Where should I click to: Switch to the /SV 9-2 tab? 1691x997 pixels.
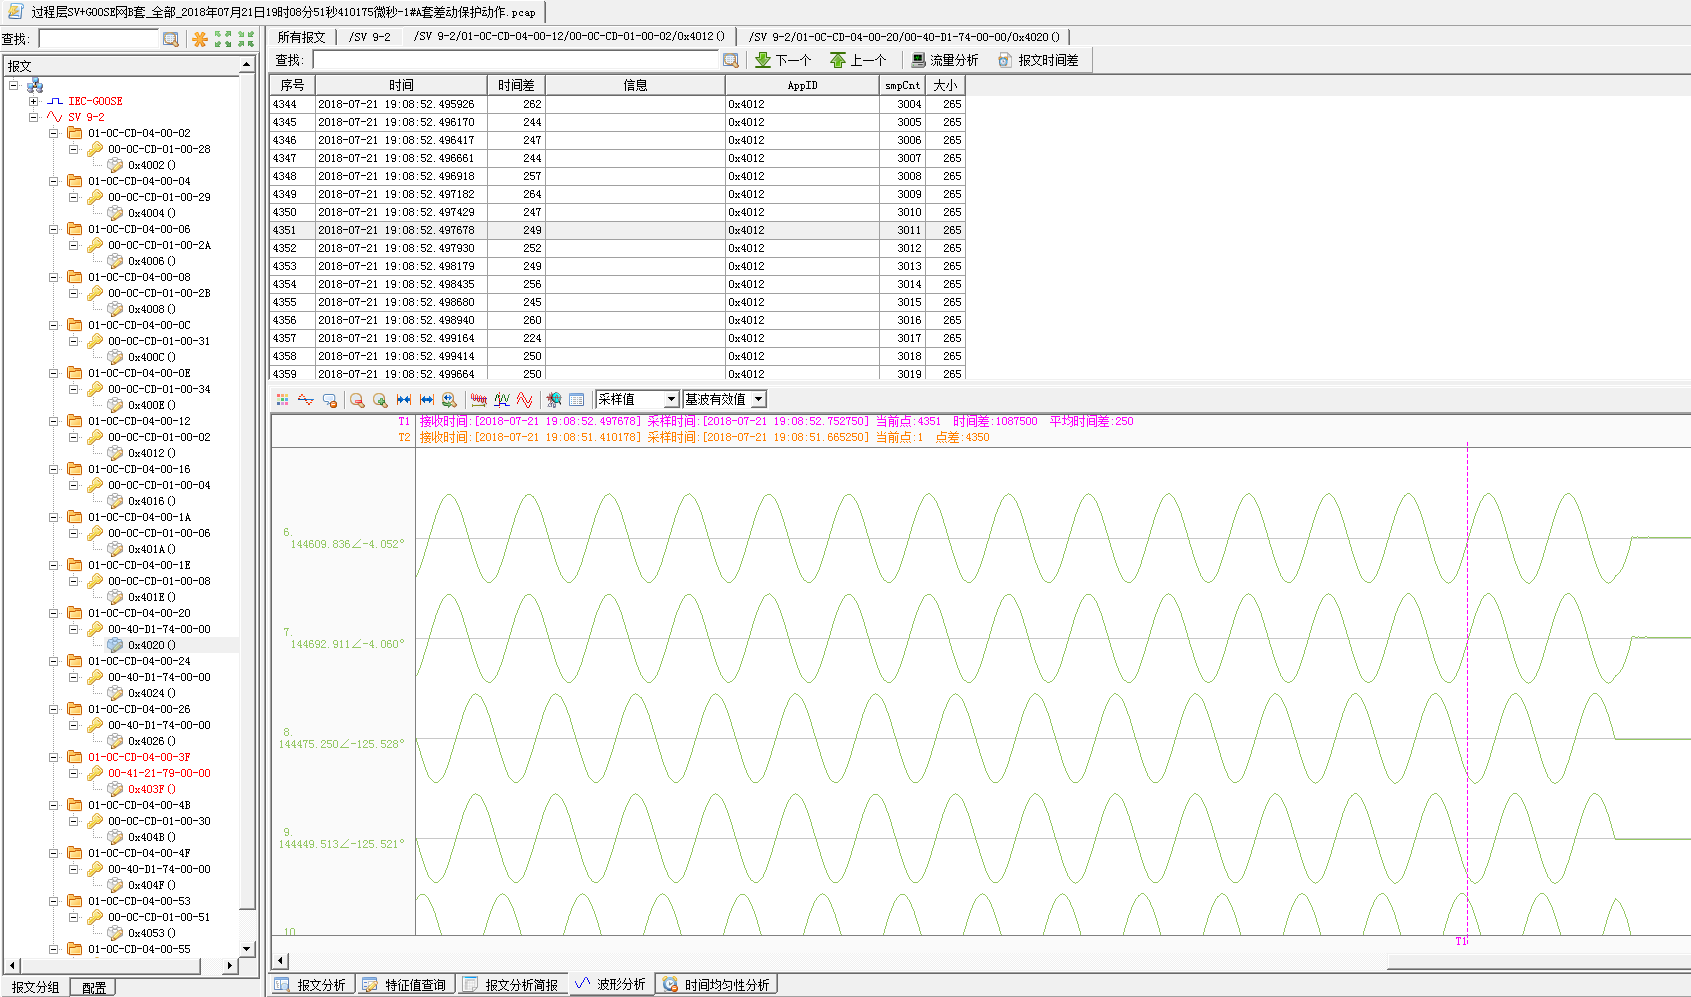pyautogui.click(x=370, y=37)
